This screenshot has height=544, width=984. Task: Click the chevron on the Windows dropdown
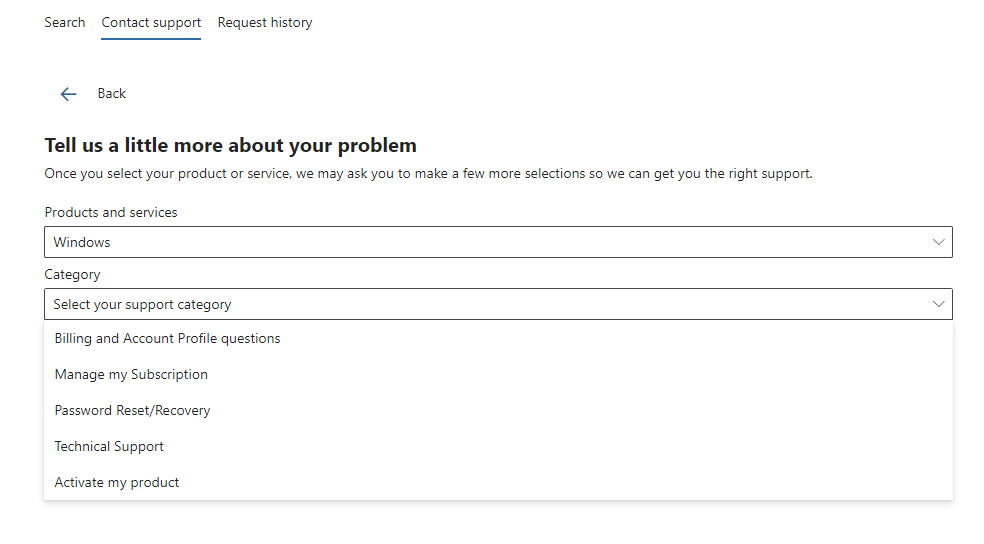pyautogui.click(x=938, y=242)
